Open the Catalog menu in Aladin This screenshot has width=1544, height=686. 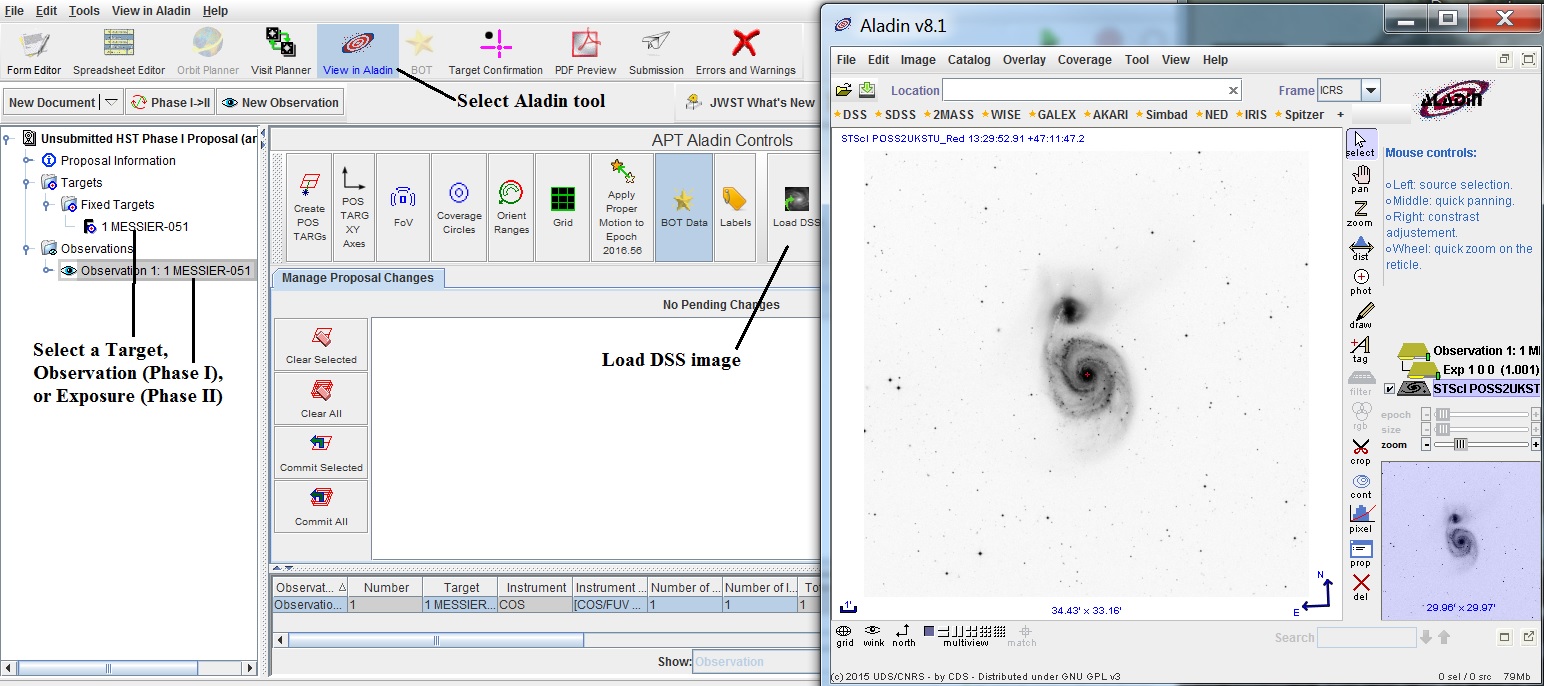(x=969, y=60)
